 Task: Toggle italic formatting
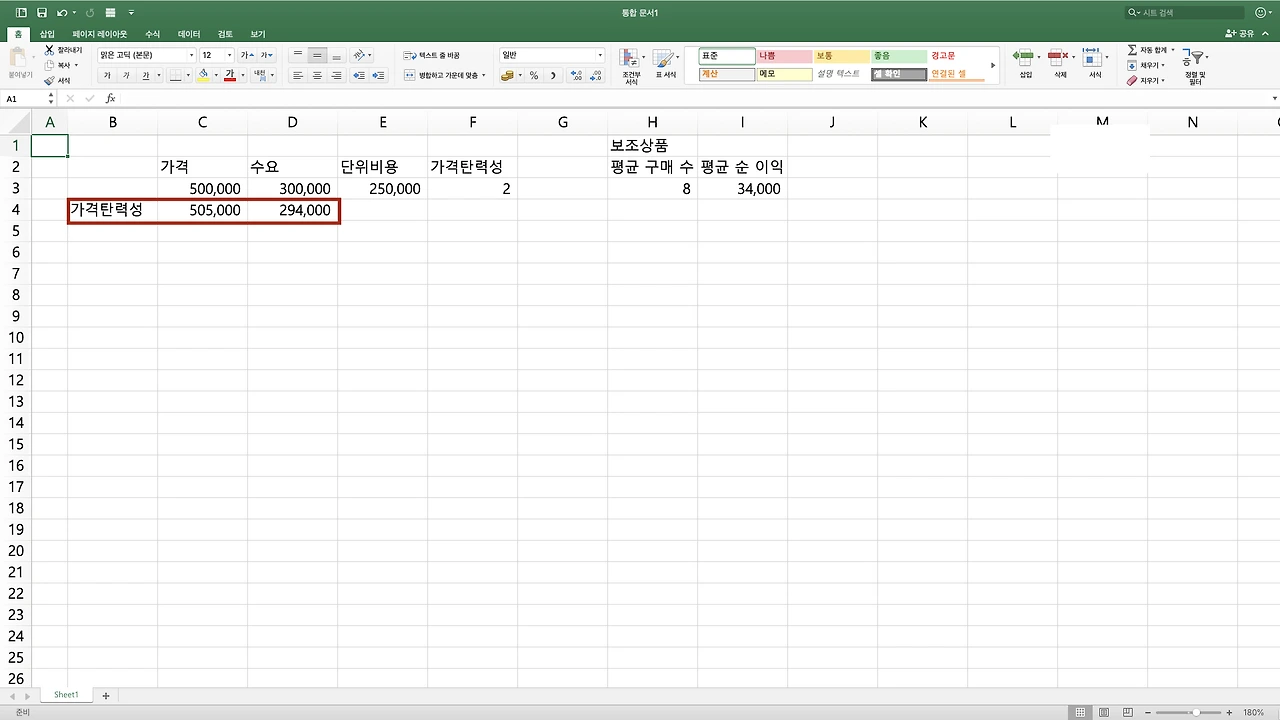(x=126, y=75)
